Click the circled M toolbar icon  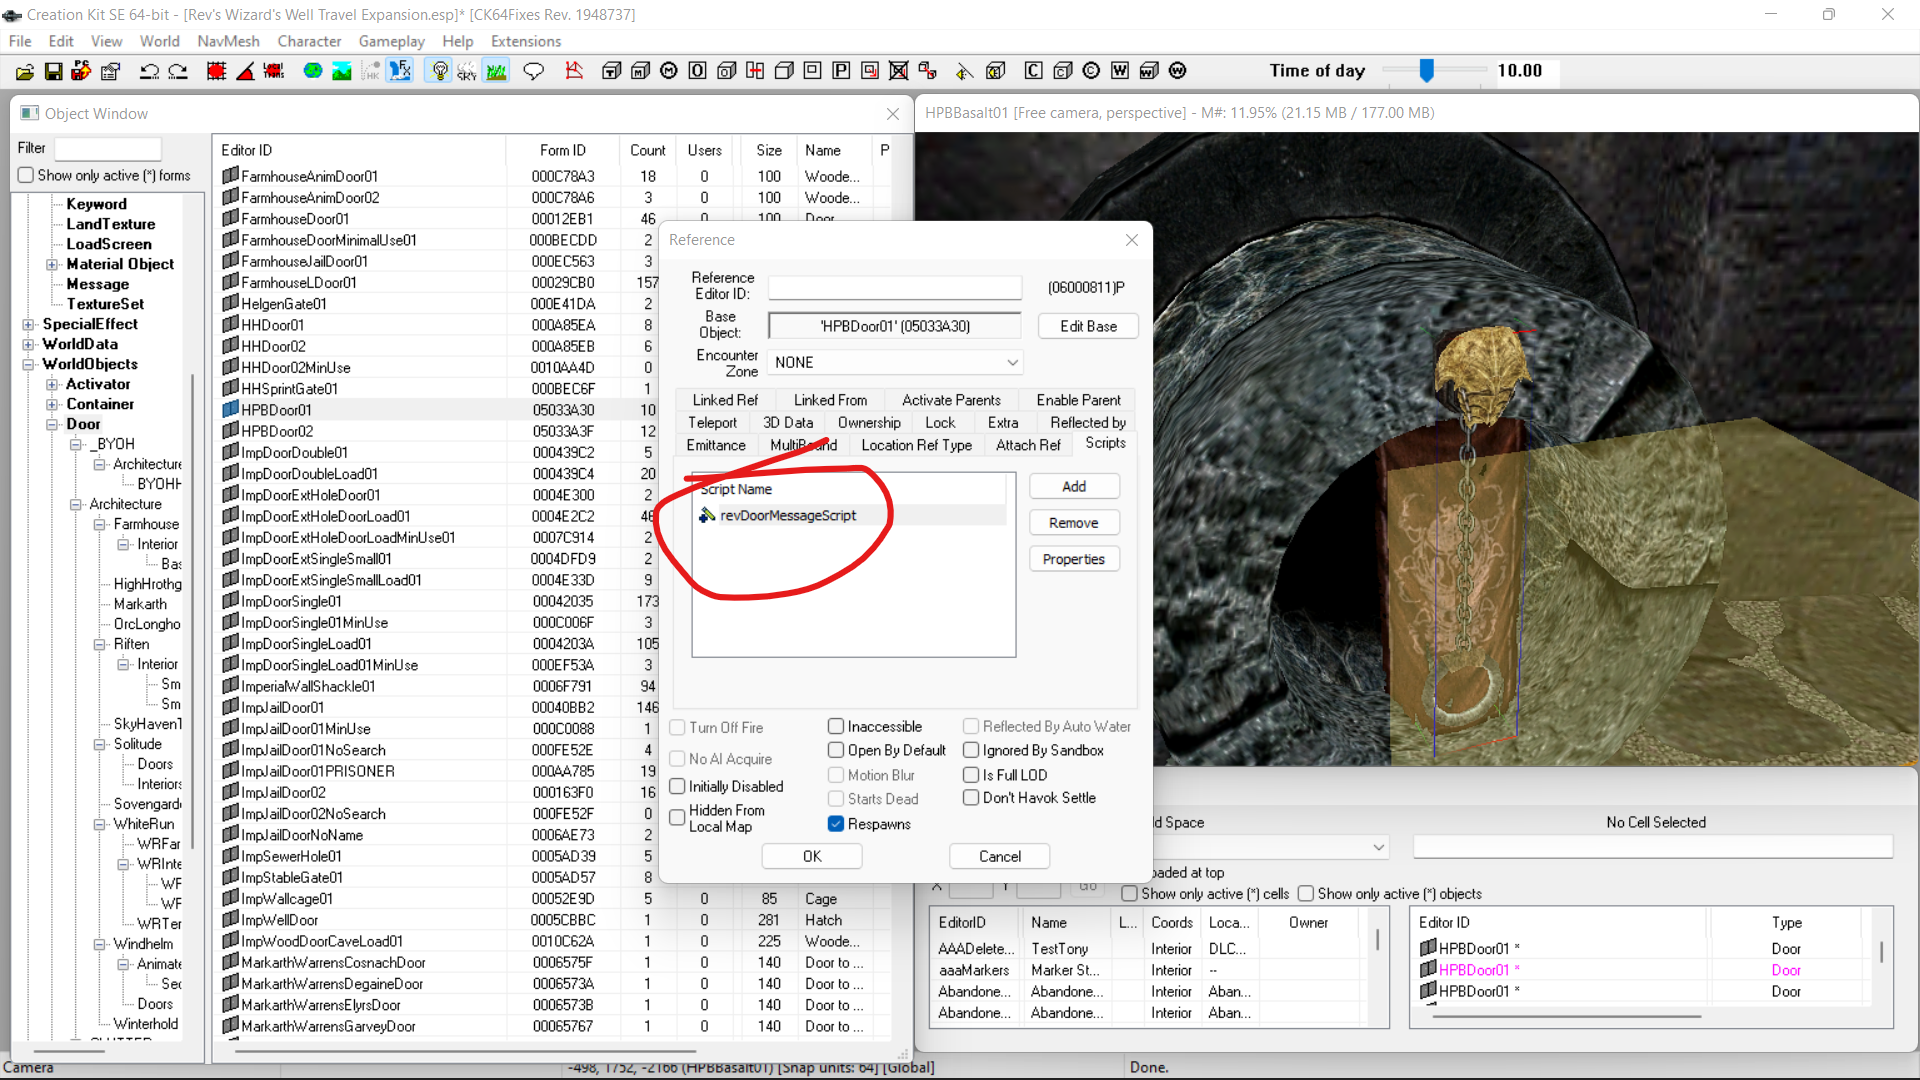point(669,71)
